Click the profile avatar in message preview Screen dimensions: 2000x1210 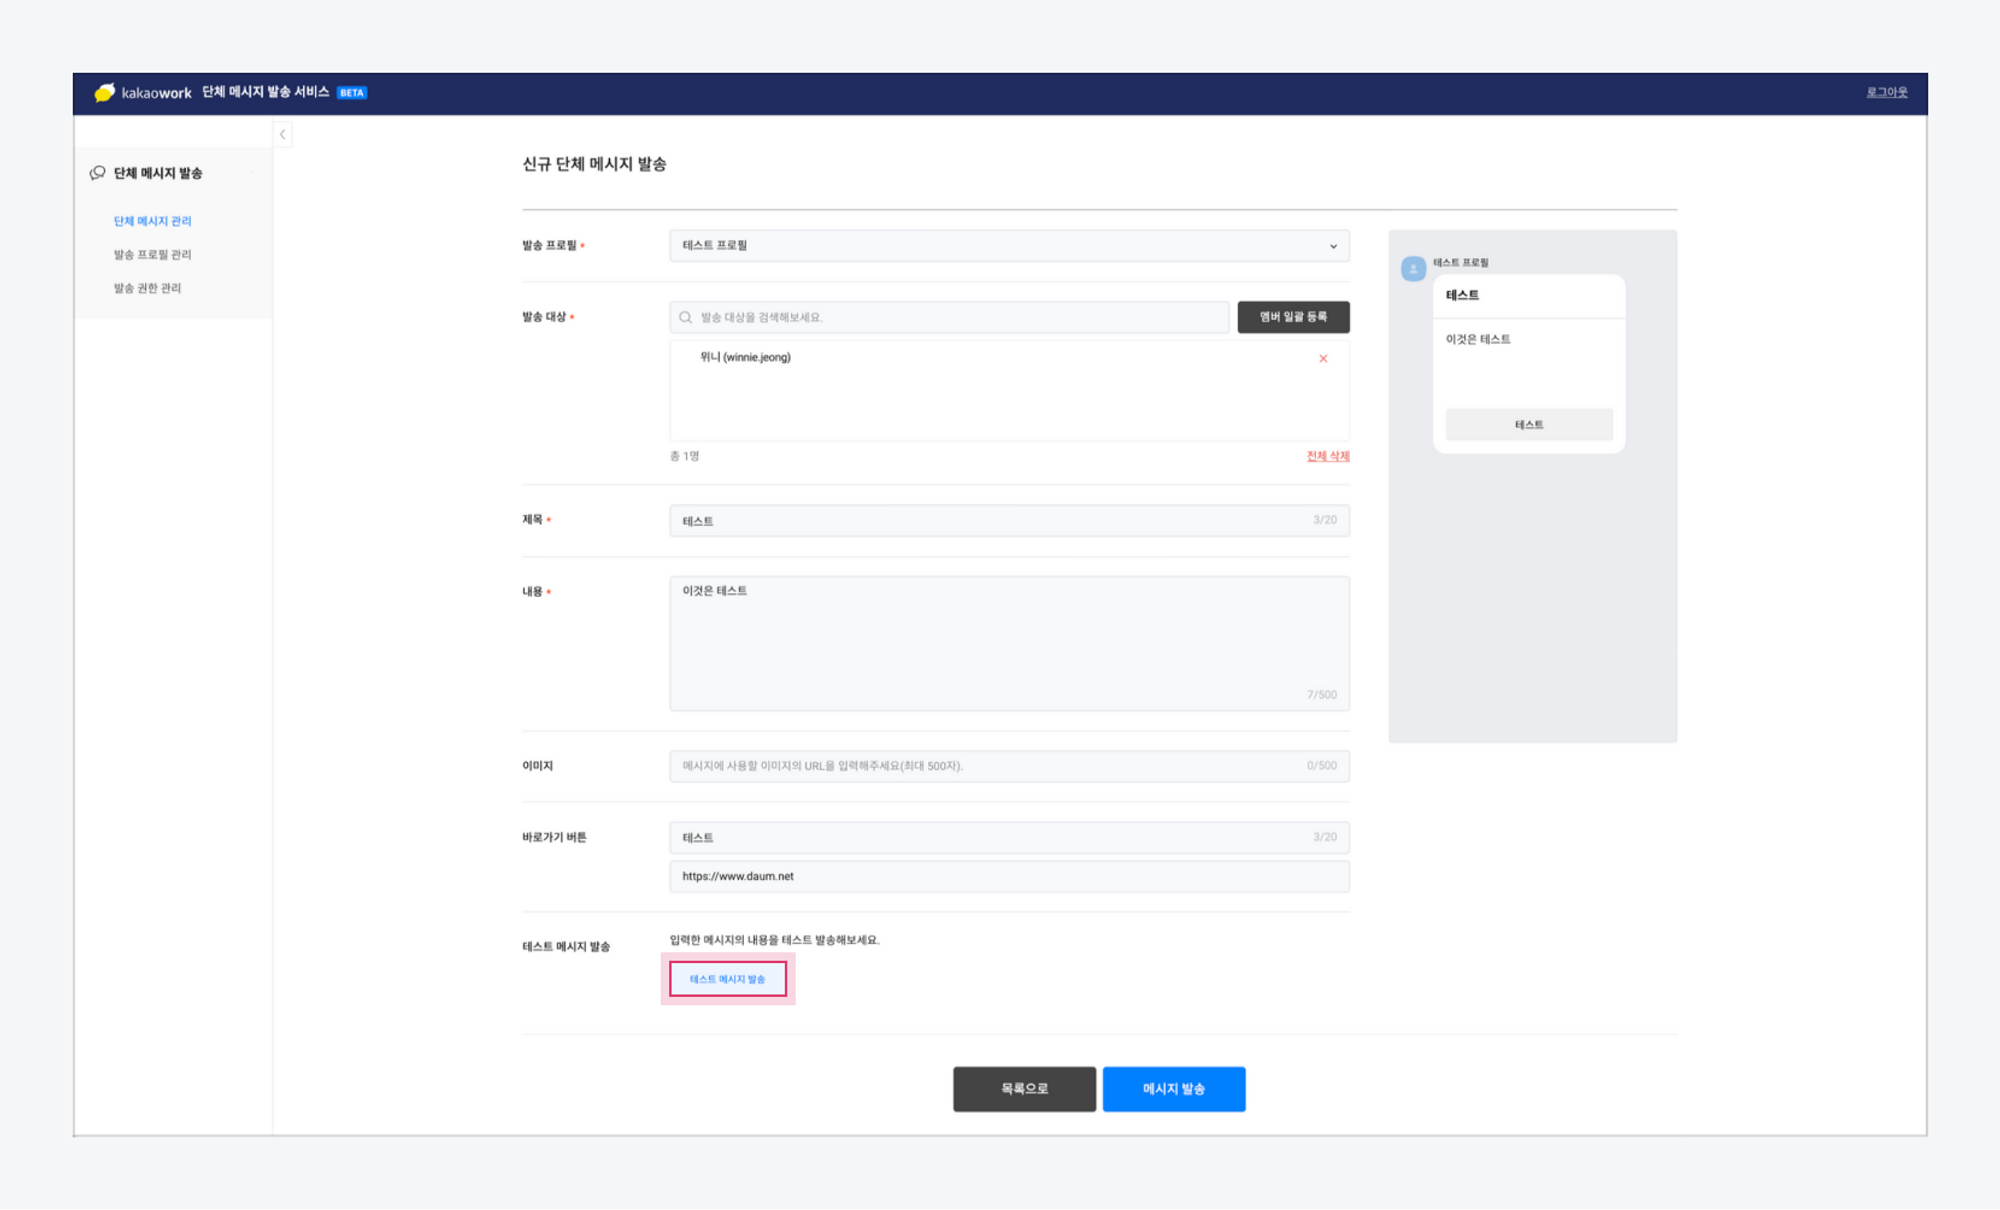pos(1413,269)
